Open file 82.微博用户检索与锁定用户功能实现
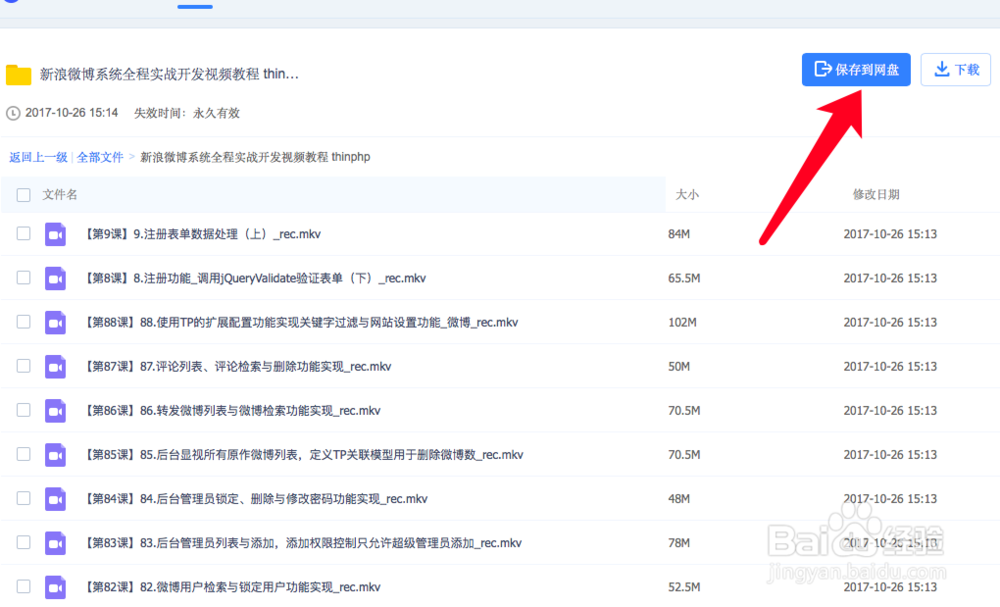Image resolution: width=1000 pixels, height=607 pixels. point(233,587)
